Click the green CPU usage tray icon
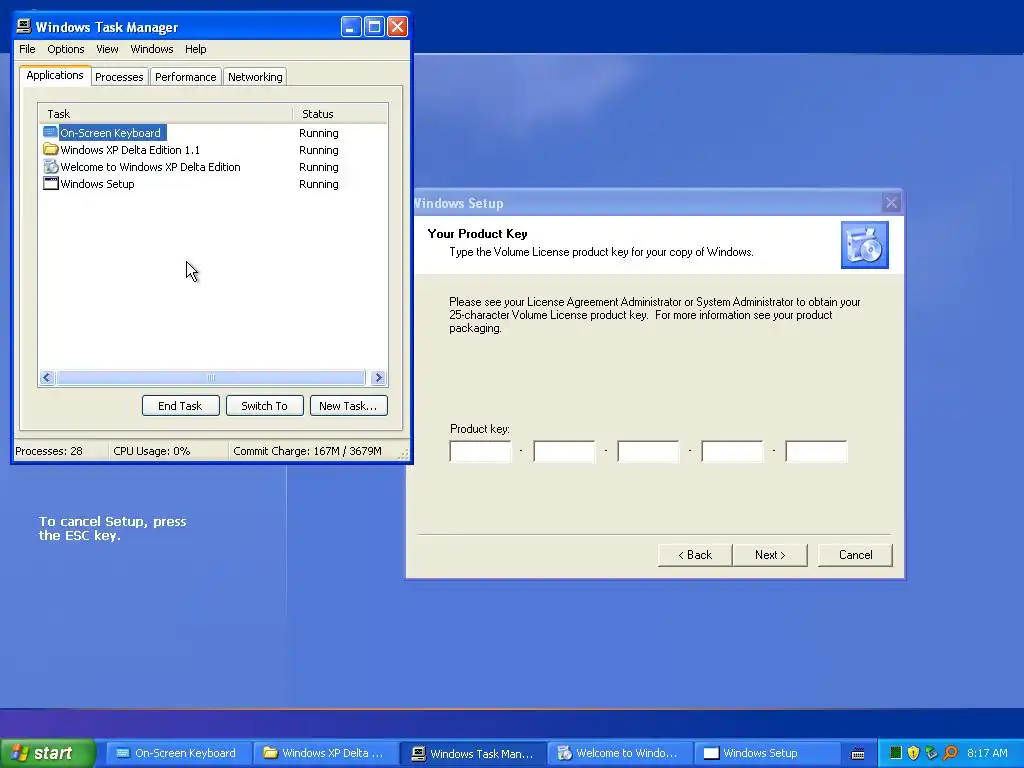This screenshot has width=1024, height=768. coord(896,753)
